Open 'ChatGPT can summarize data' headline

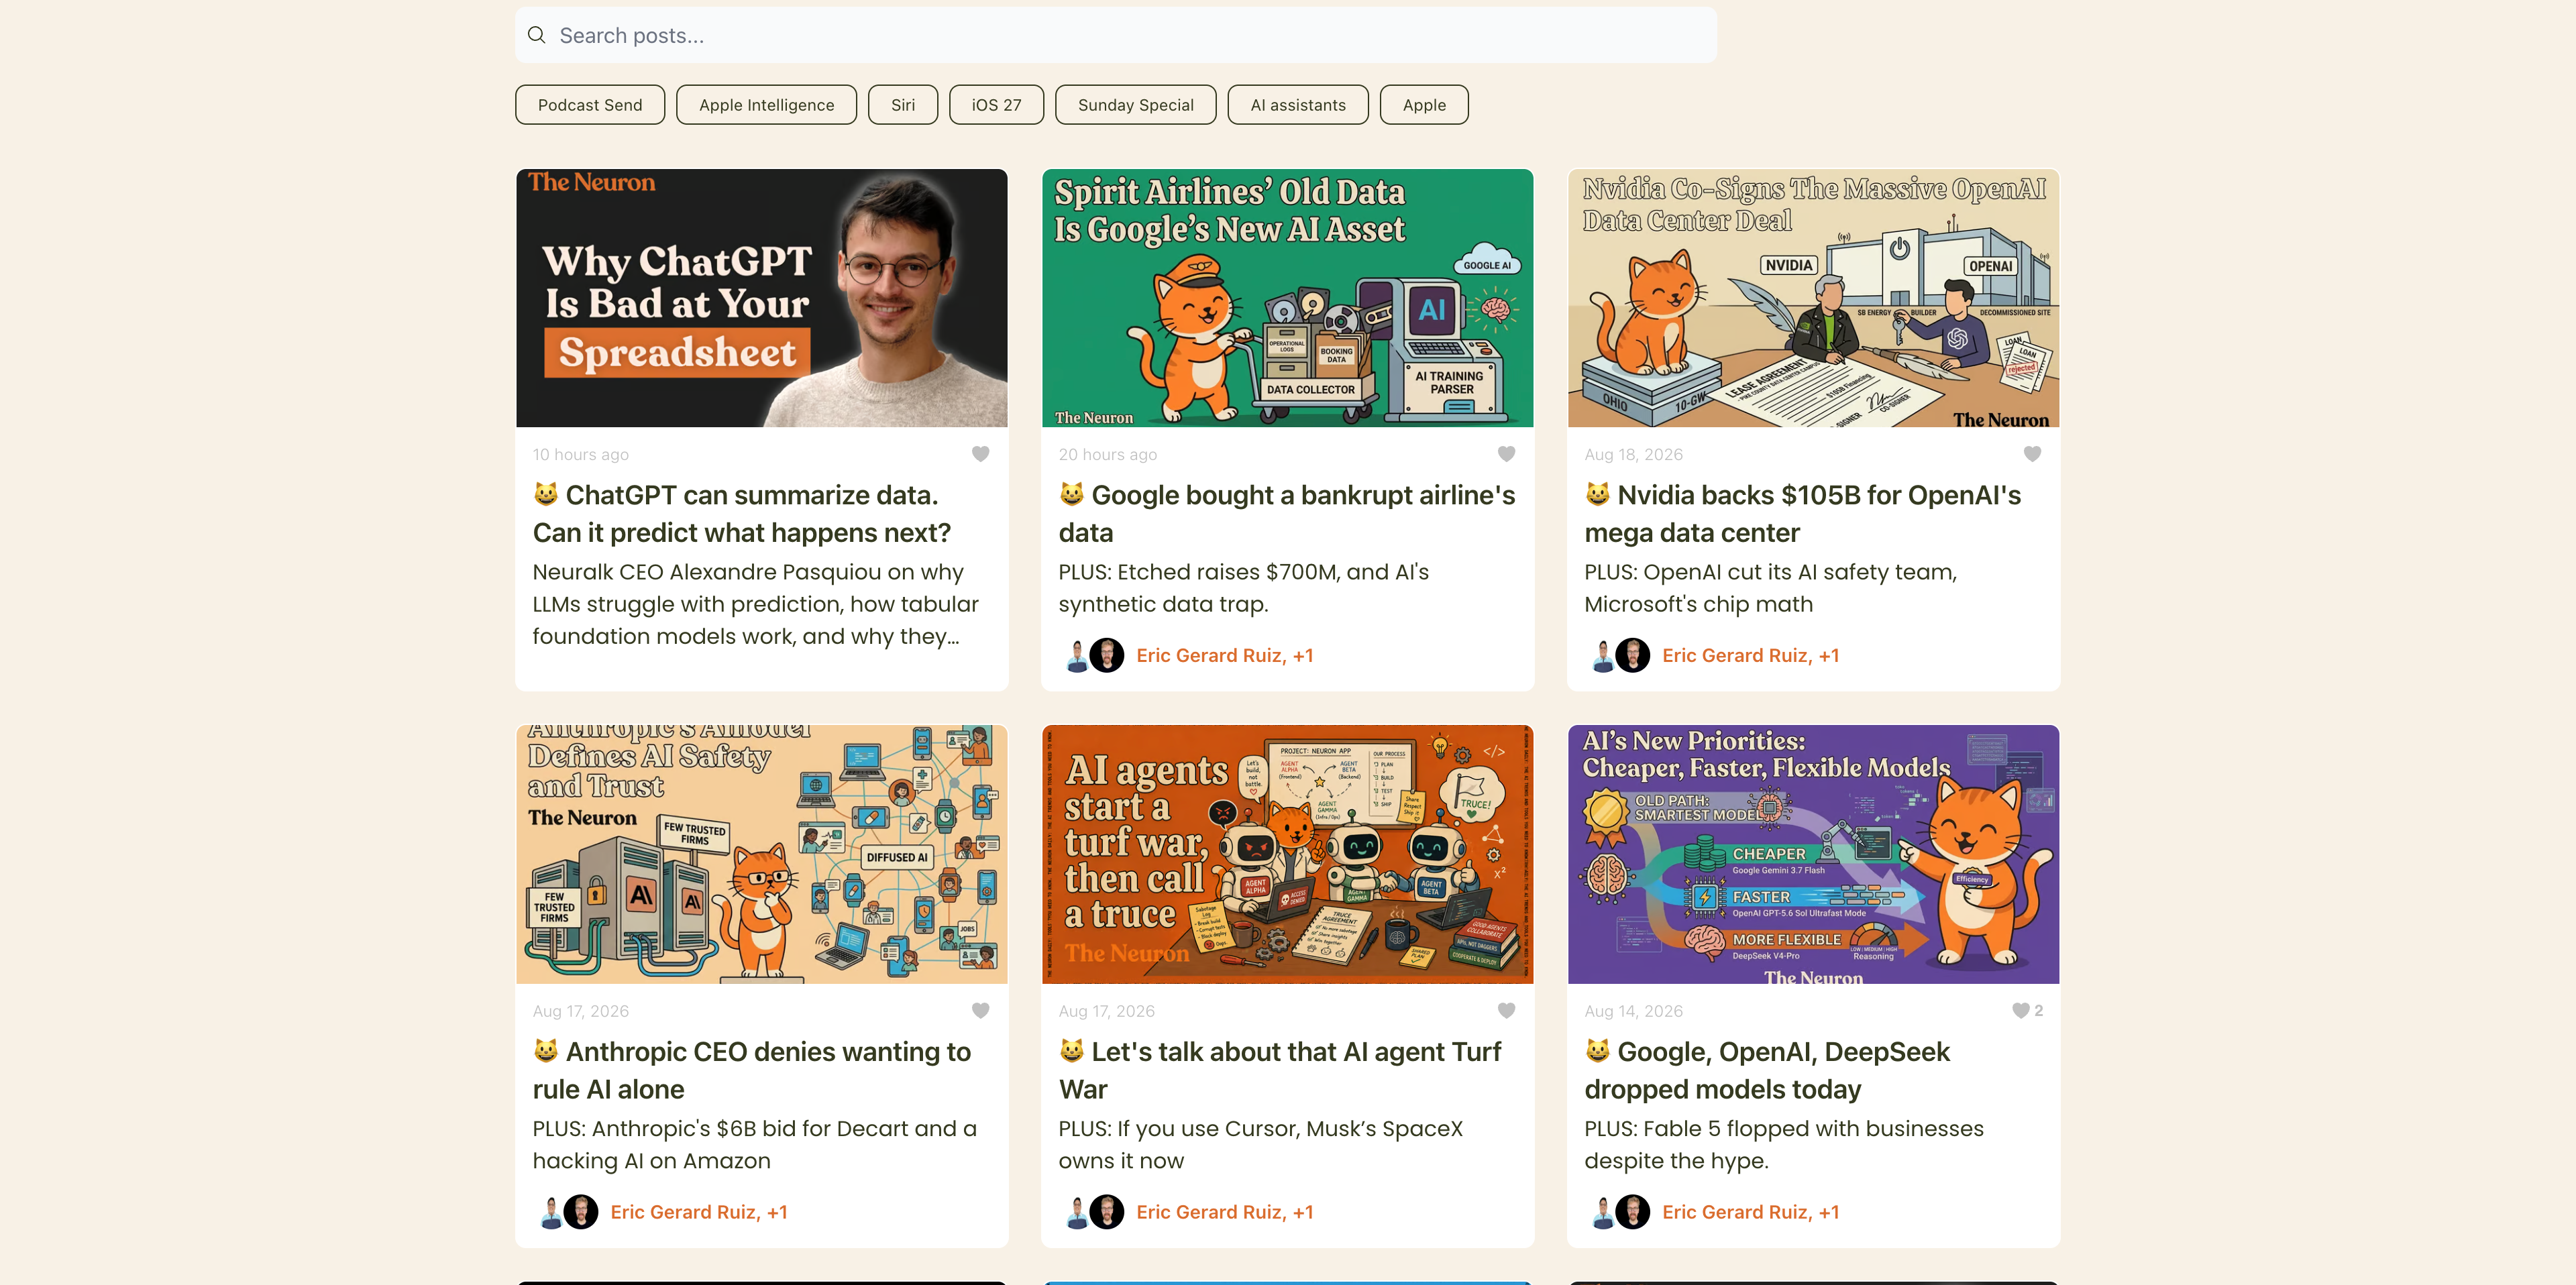tap(742, 514)
